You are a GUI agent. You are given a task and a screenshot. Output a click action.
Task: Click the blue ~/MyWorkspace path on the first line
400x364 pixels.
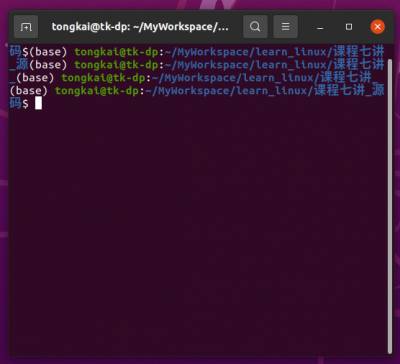pyautogui.click(x=208, y=52)
